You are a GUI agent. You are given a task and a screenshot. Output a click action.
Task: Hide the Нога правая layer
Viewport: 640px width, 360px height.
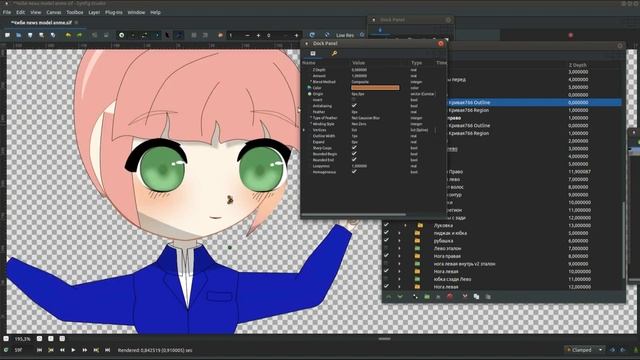tap(386, 256)
